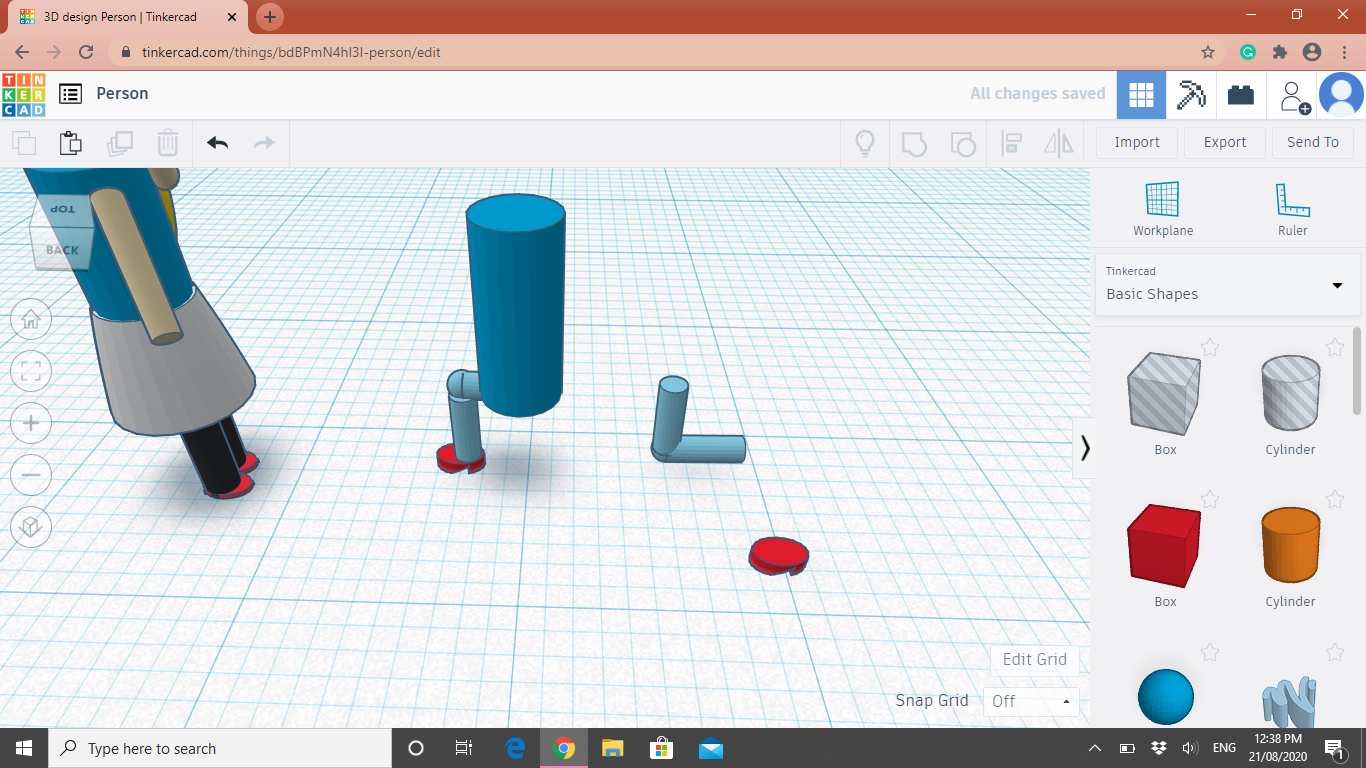Toggle Show all lightbulb icon
Viewport: 1366px width, 768px height.
point(865,143)
